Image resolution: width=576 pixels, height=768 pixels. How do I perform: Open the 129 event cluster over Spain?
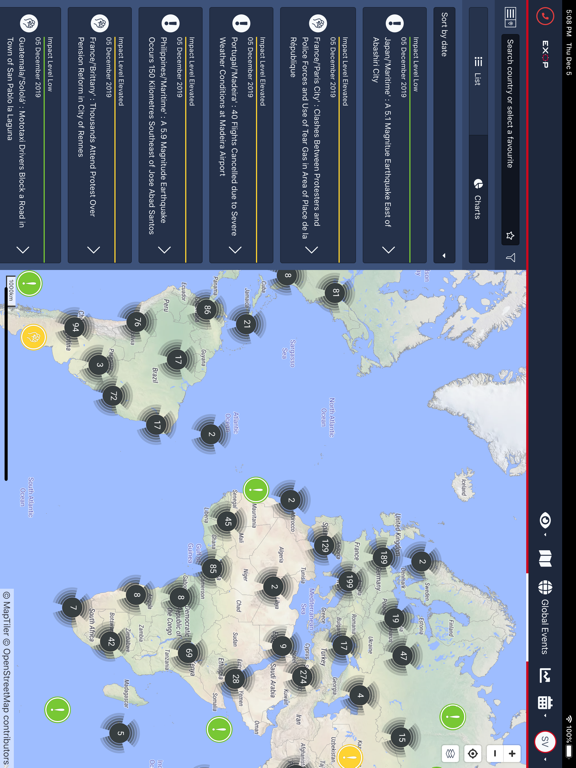click(324, 545)
